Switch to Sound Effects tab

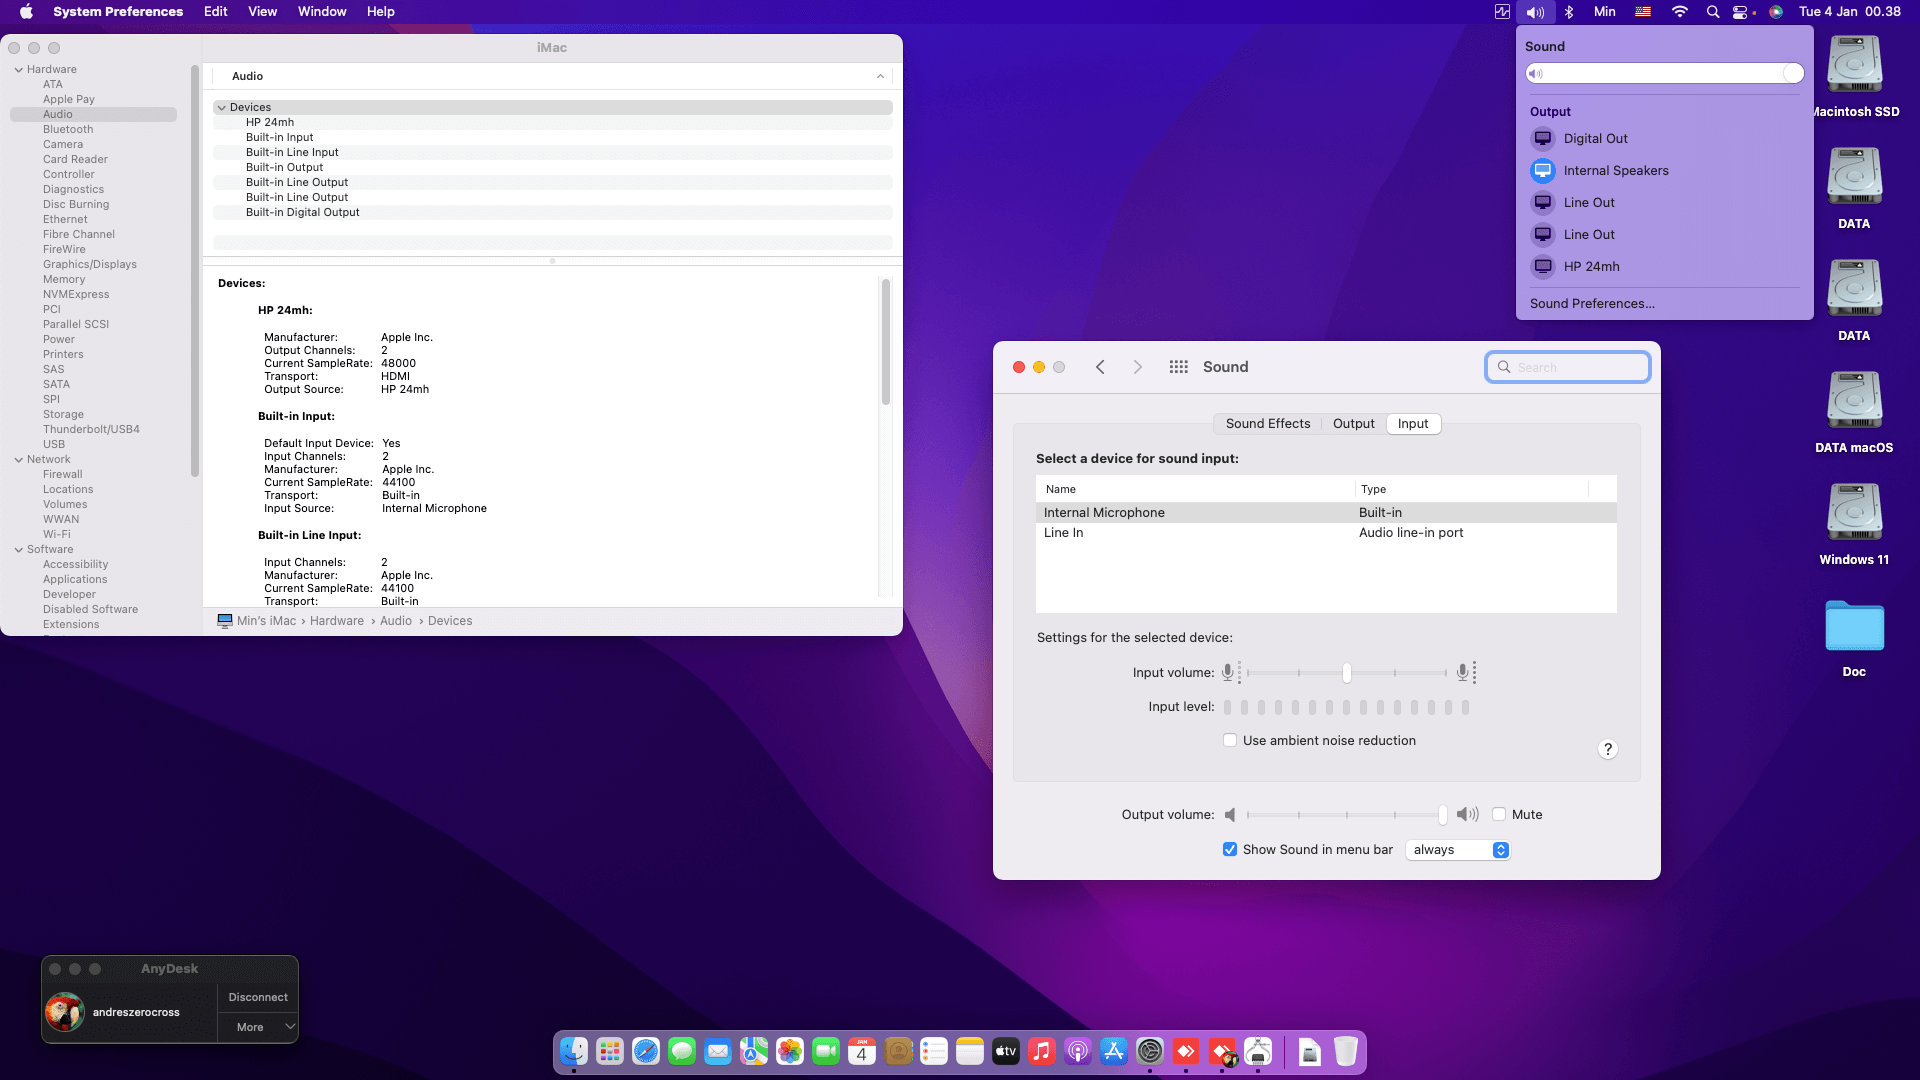tap(1267, 424)
